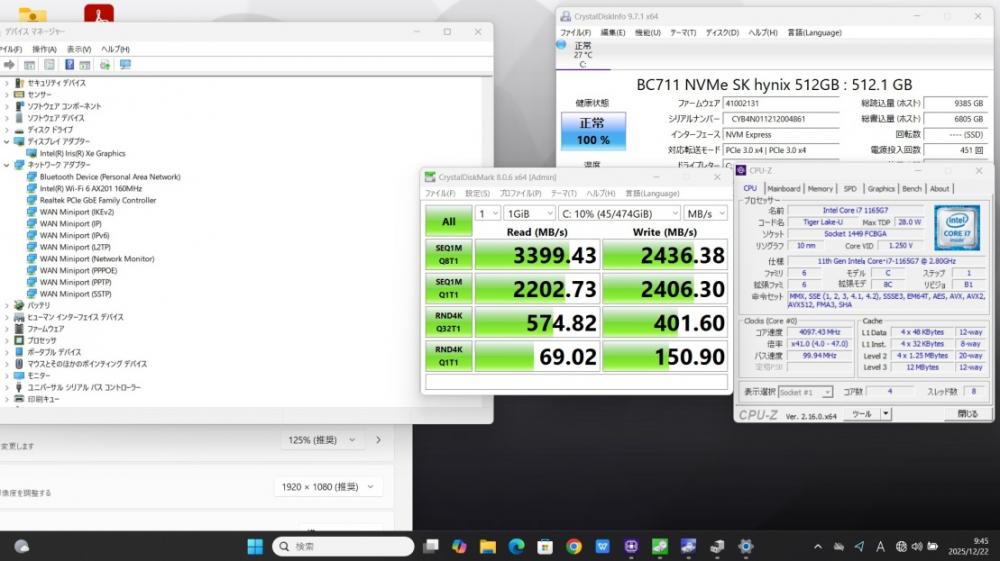Open Google Chrome from the taskbar

[574, 546]
